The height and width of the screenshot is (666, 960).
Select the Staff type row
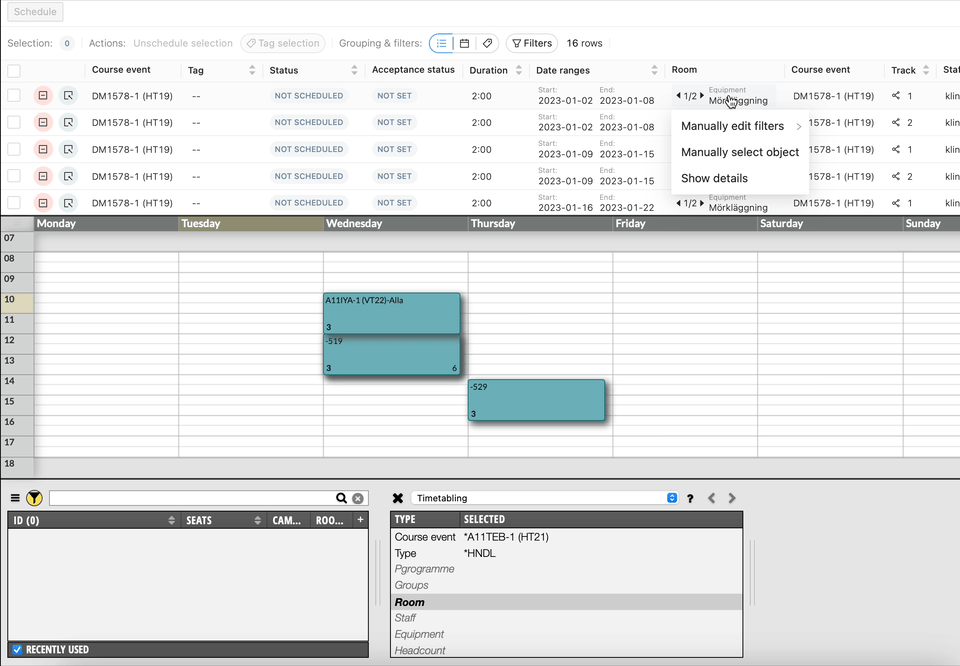566,618
